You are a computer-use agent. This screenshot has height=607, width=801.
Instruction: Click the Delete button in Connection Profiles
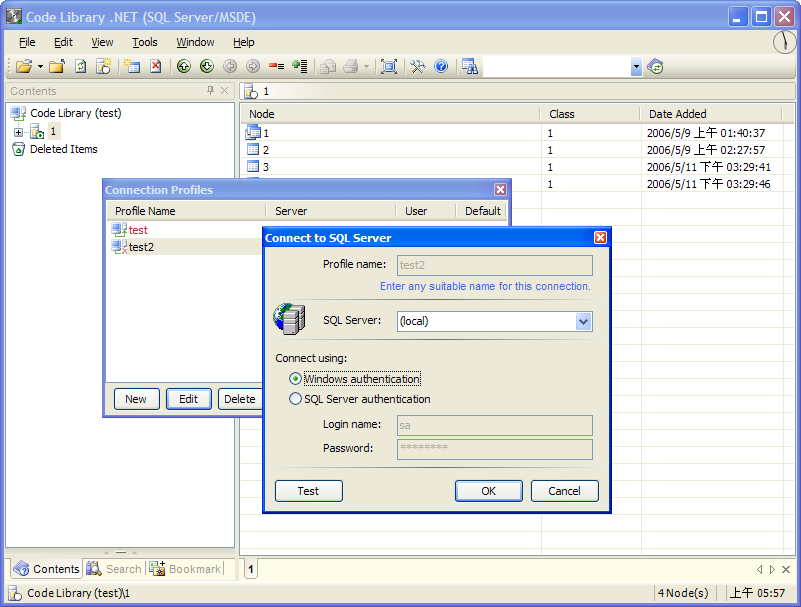point(240,399)
